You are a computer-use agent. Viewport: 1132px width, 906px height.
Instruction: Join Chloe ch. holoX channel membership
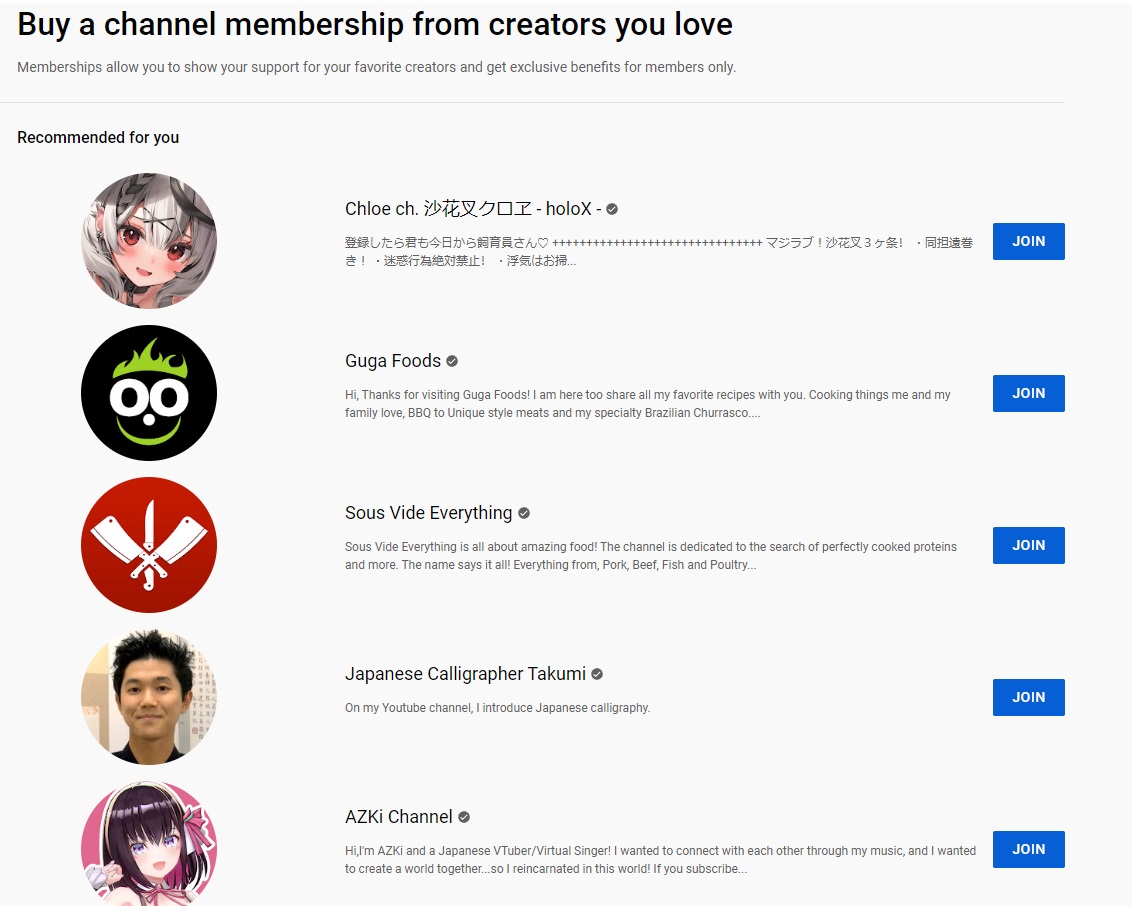[1028, 241]
